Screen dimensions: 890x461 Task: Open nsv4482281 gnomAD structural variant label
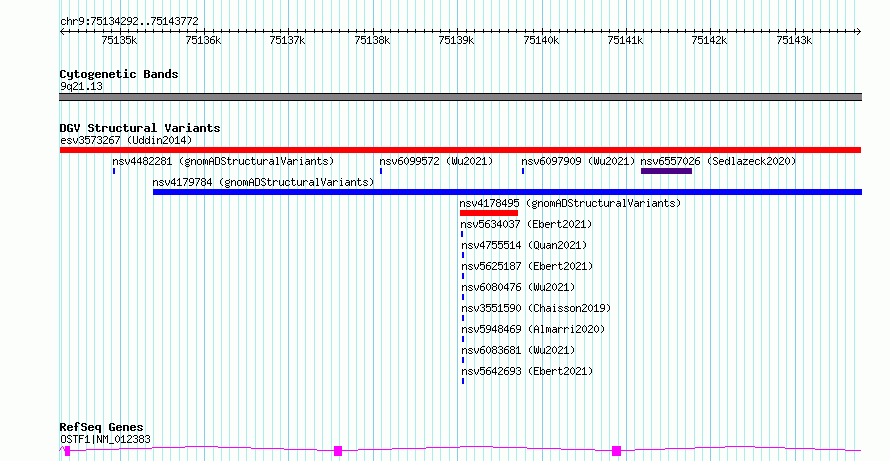(x=223, y=161)
